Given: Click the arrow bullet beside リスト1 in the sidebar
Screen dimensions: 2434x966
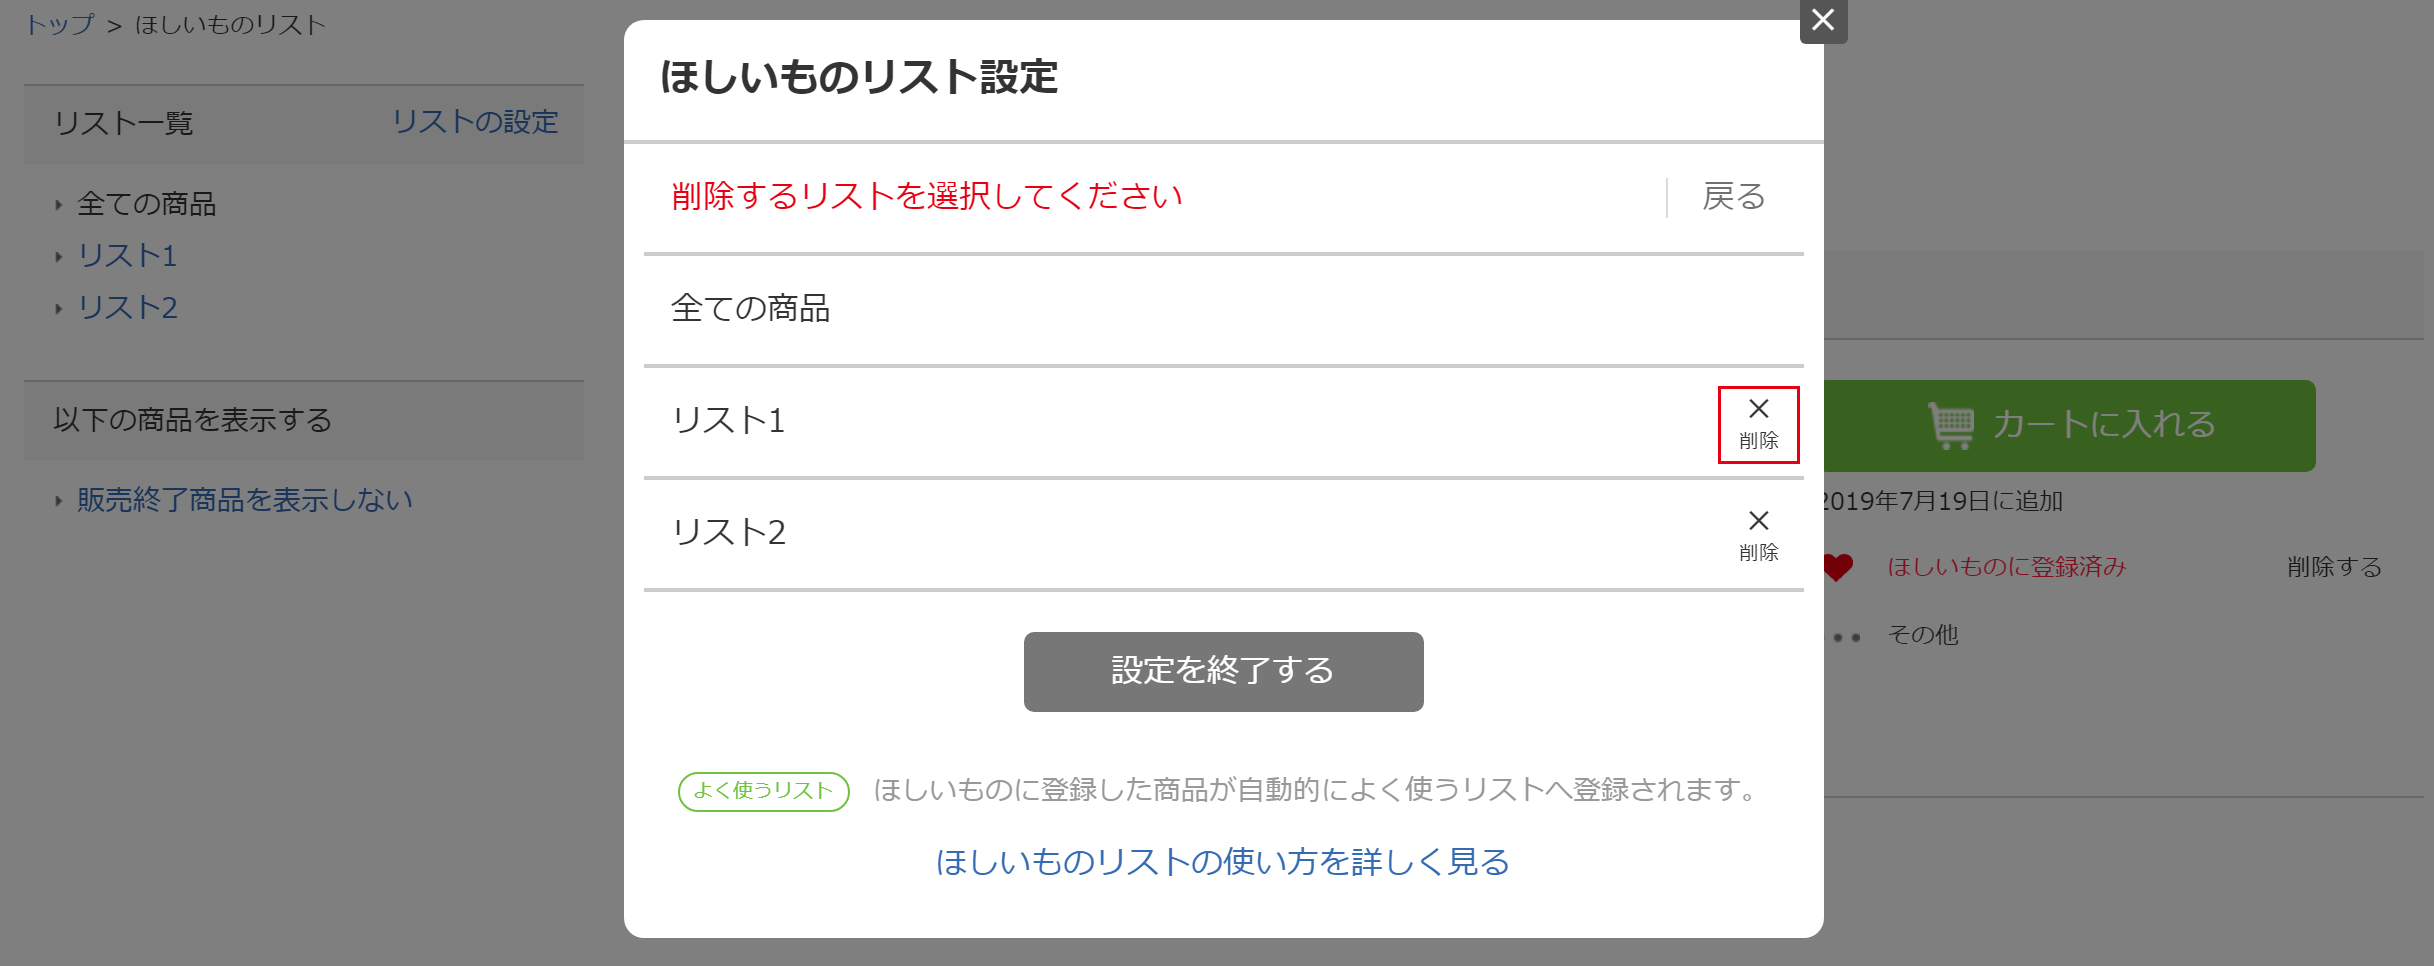Looking at the screenshot, I should [x=58, y=257].
